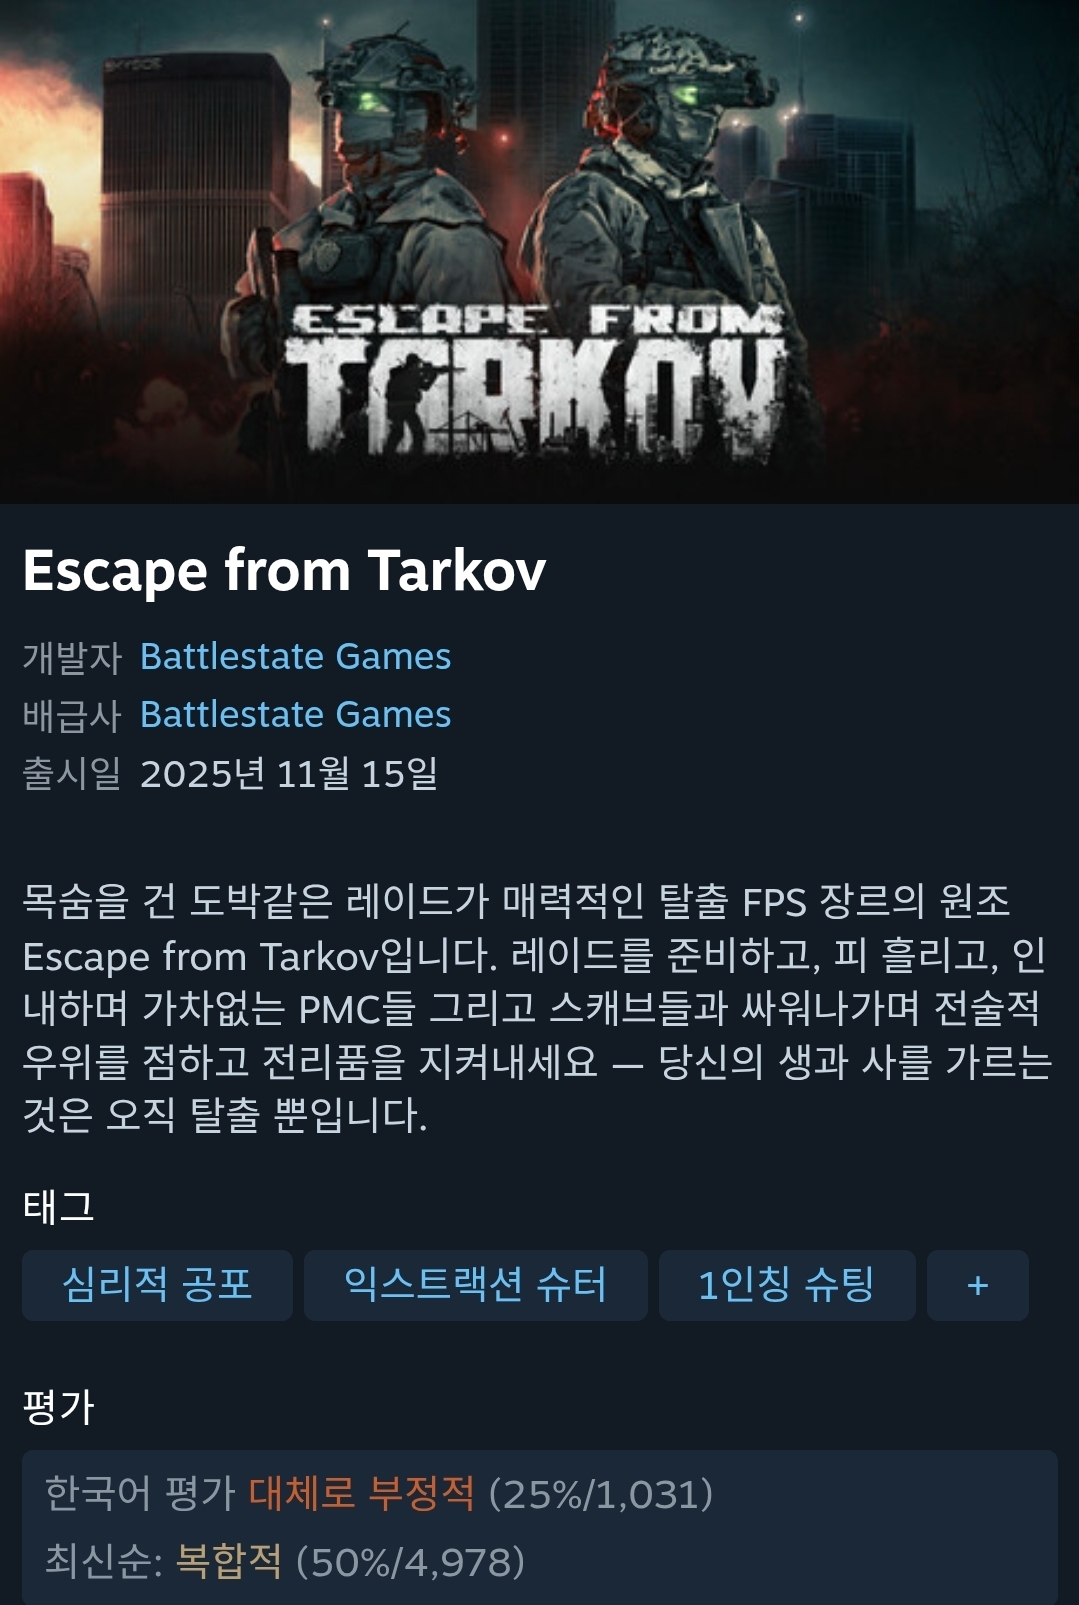
Task: Tap the 배급사 label
Action: (72, 715)
